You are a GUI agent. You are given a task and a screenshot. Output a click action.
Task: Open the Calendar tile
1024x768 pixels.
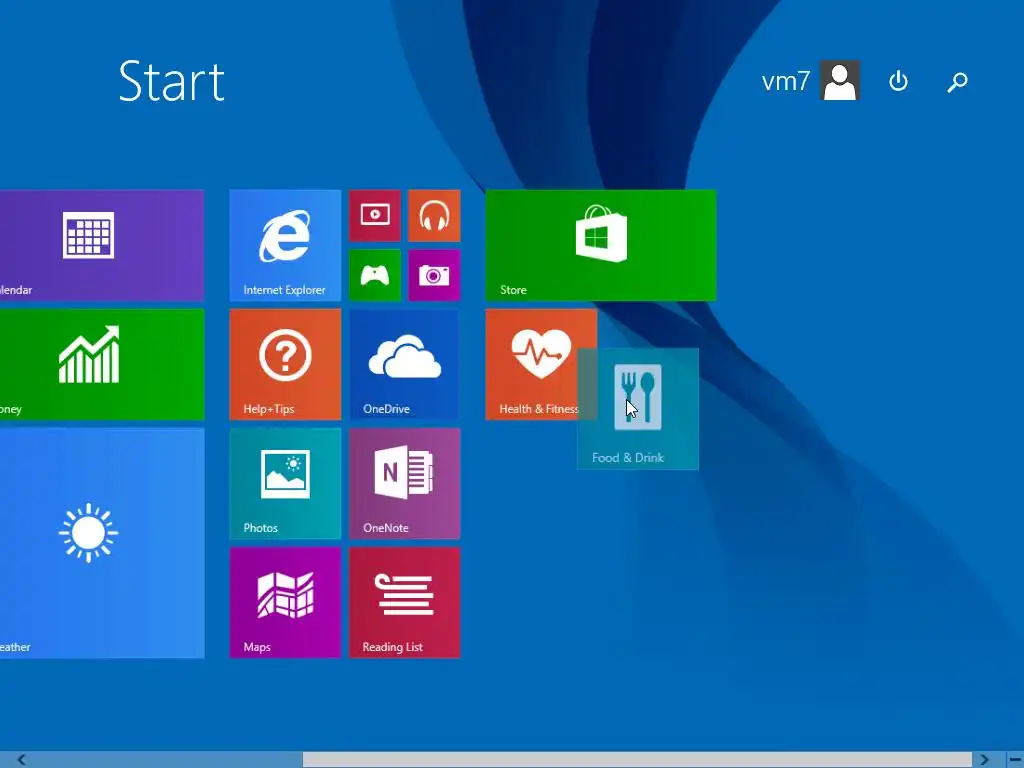[102, 245]
